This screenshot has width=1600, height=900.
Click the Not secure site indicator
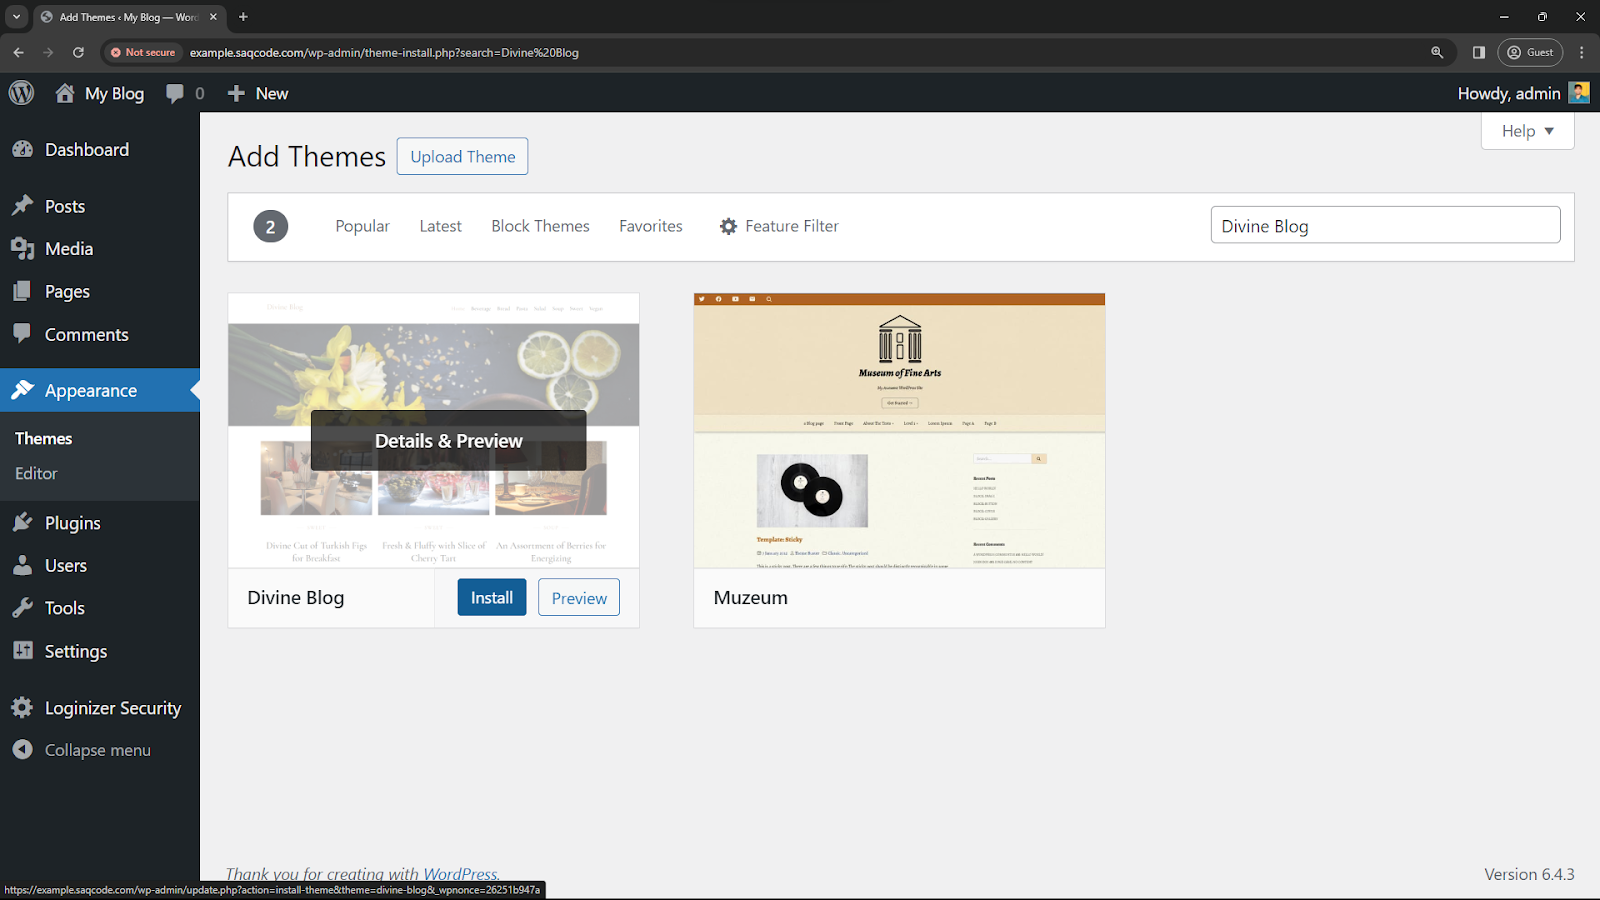[x=143, y=52]
